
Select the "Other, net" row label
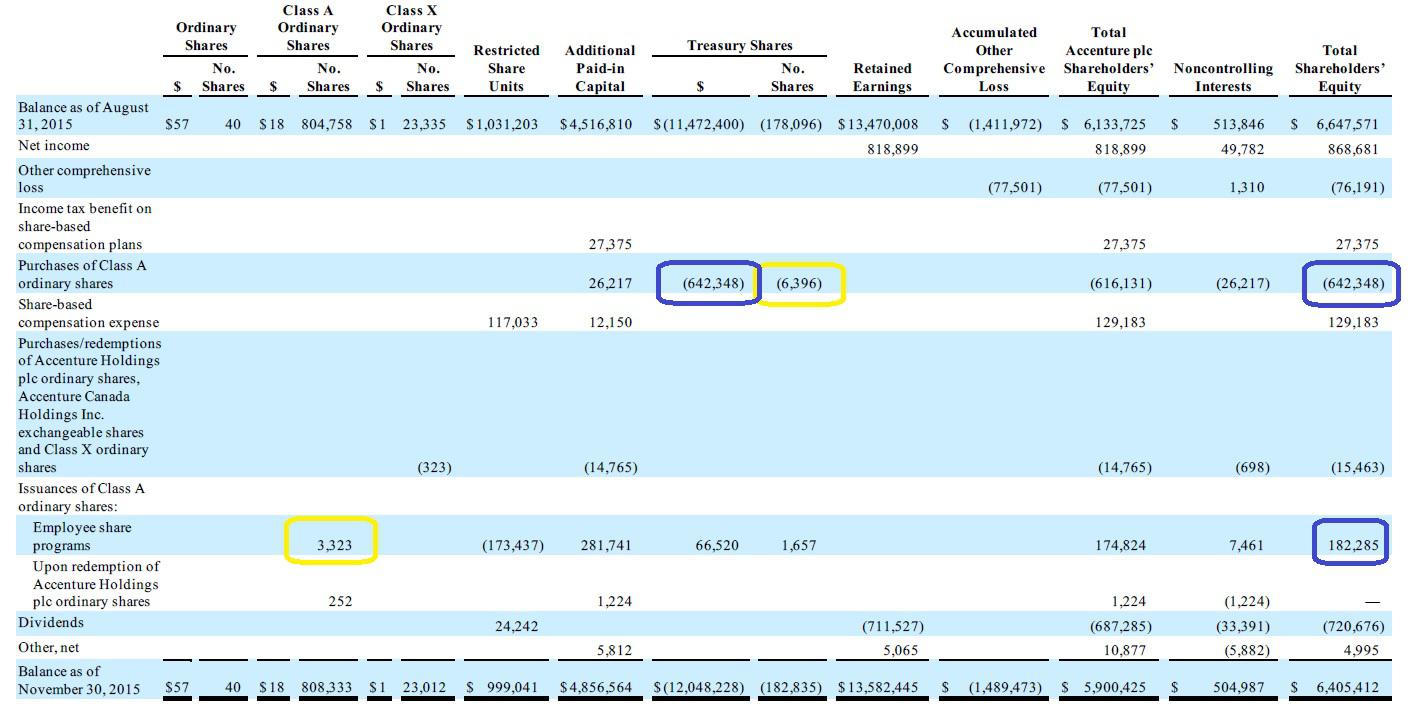click(48, 647)
